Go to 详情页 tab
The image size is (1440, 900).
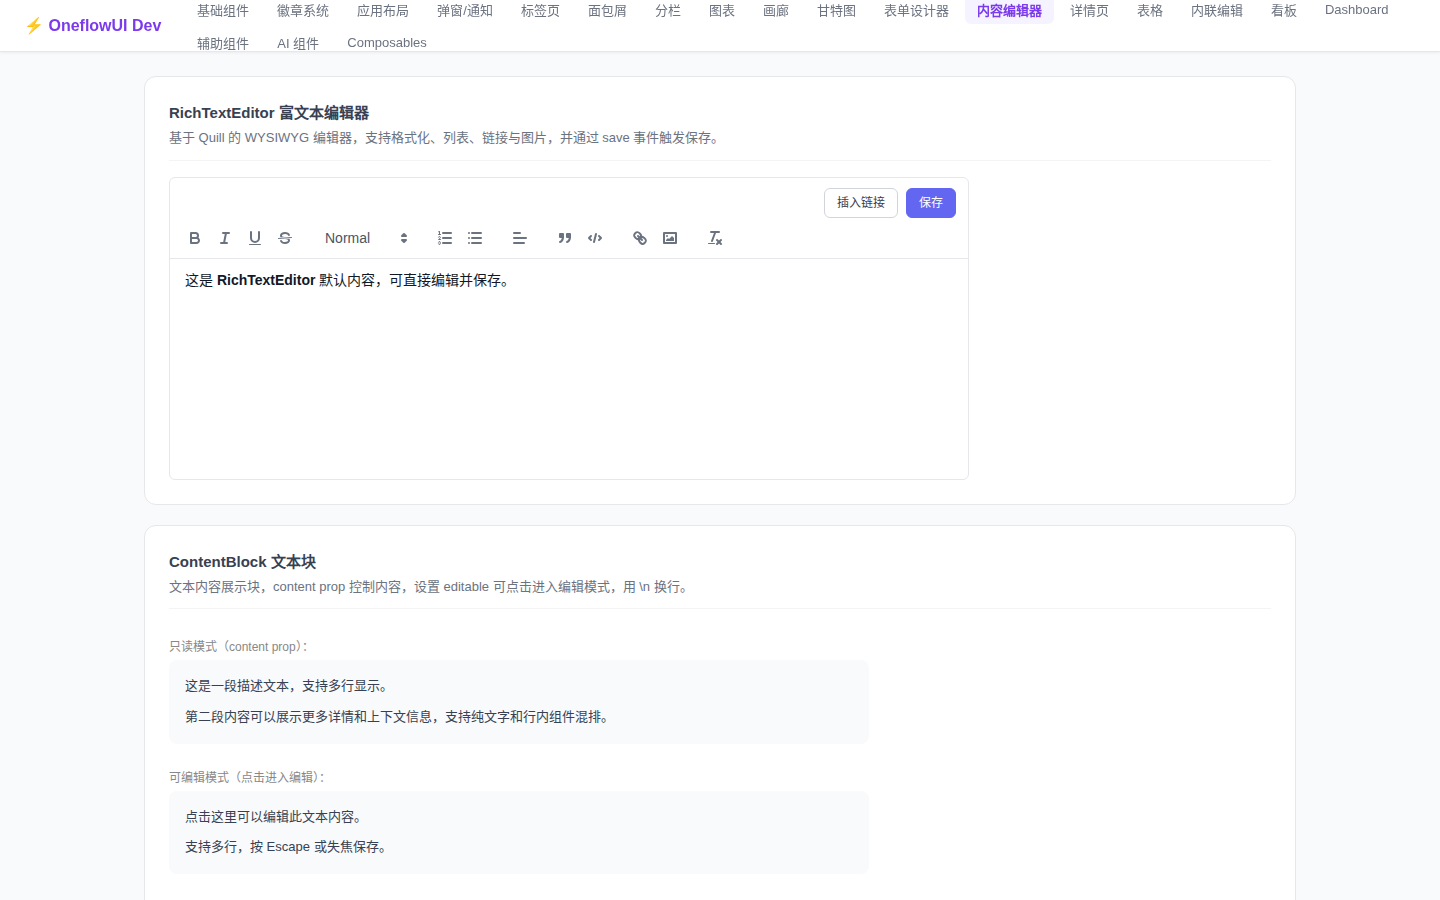point(1090,11)
